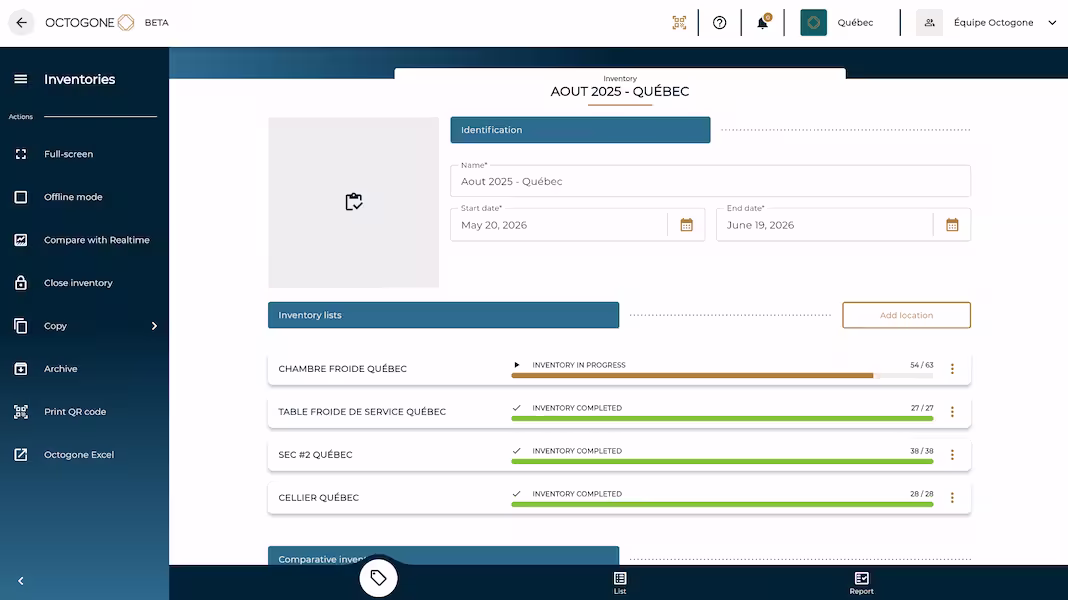Switch to the List tab

[x=620, y=583]
